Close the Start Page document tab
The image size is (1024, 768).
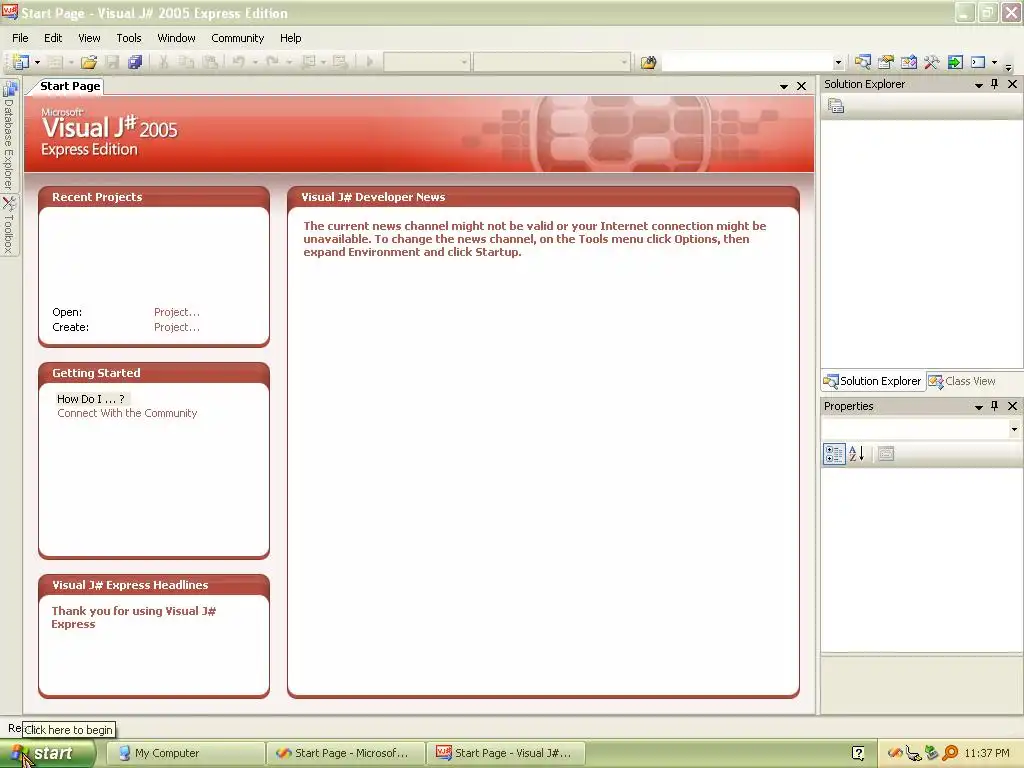pyautogui.click(x=801, y=86)
